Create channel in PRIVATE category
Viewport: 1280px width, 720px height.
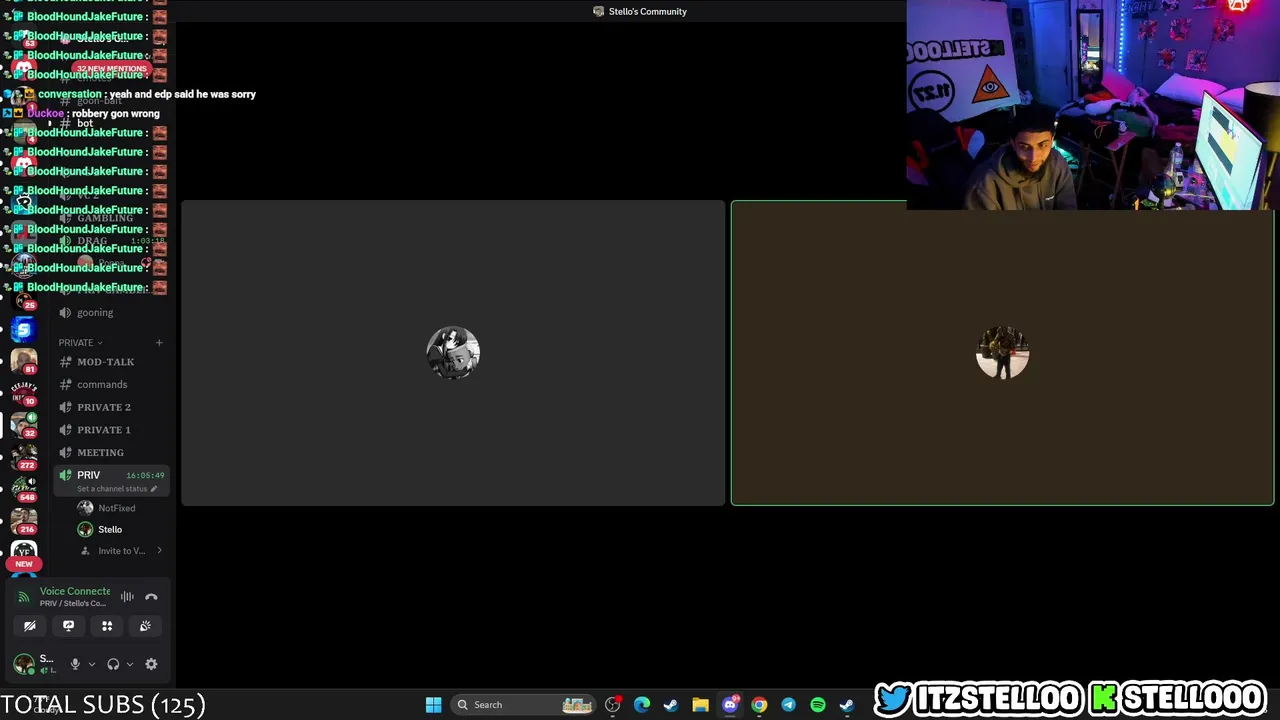point(158,343)
